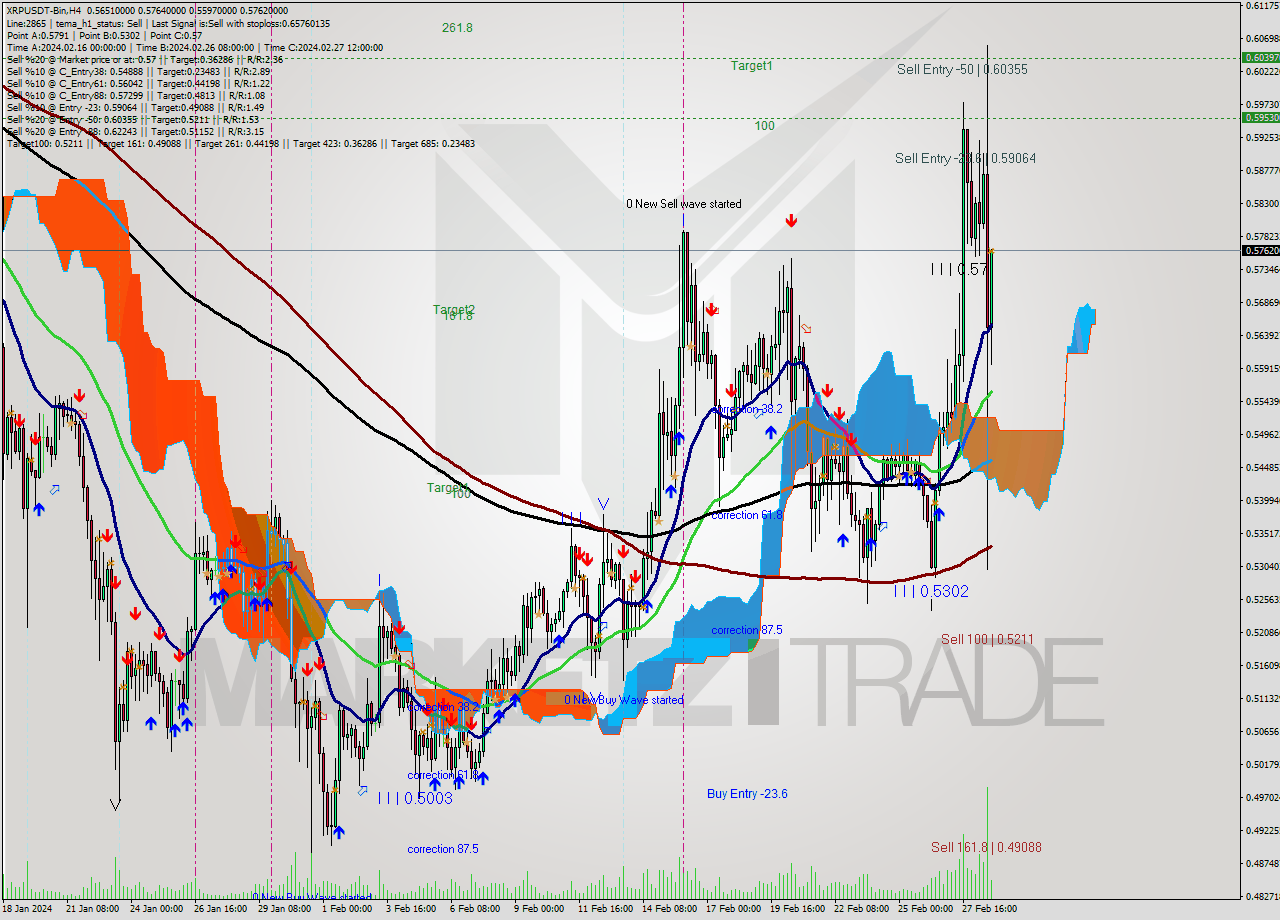This screenshot has width=1280, height=920.
Task: Click the '9 Feb 00:00' time axis label
Action: pos(540,909)
